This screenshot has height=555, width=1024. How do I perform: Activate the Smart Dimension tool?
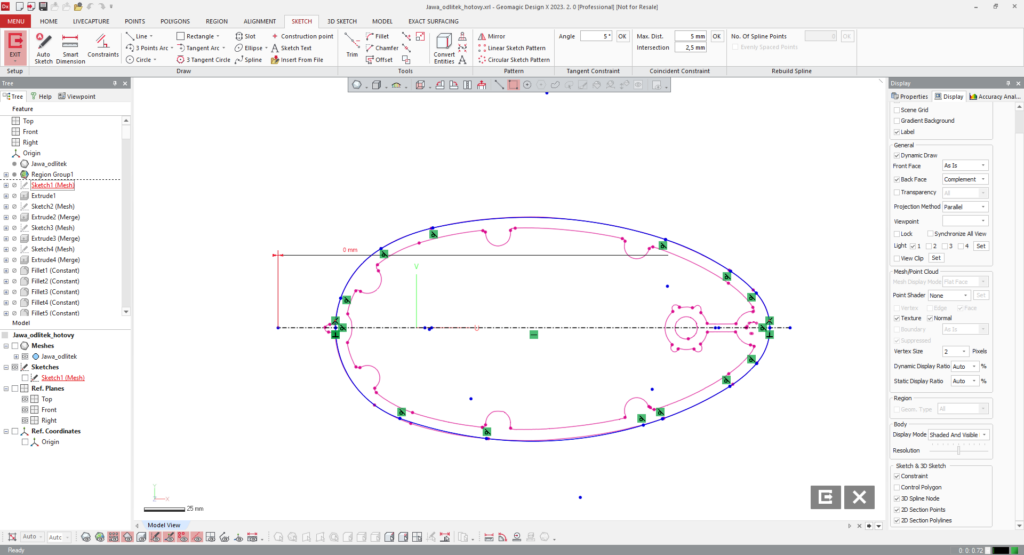coord(70,46)
